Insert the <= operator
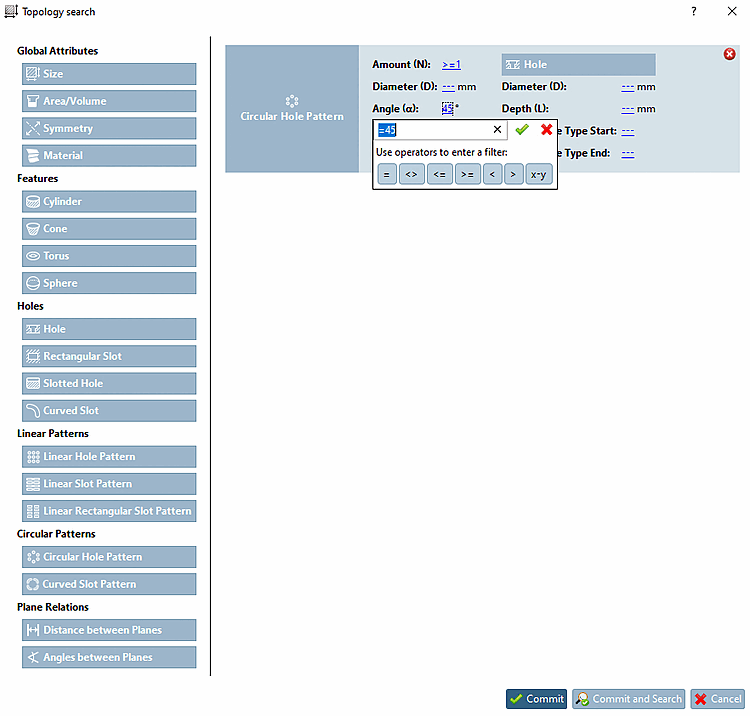 point(440,175)
